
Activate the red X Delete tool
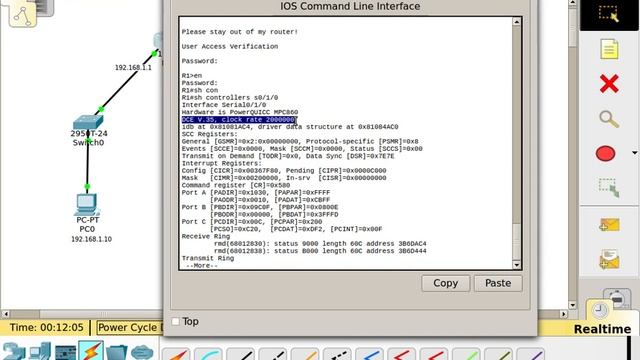pos(609,84)
